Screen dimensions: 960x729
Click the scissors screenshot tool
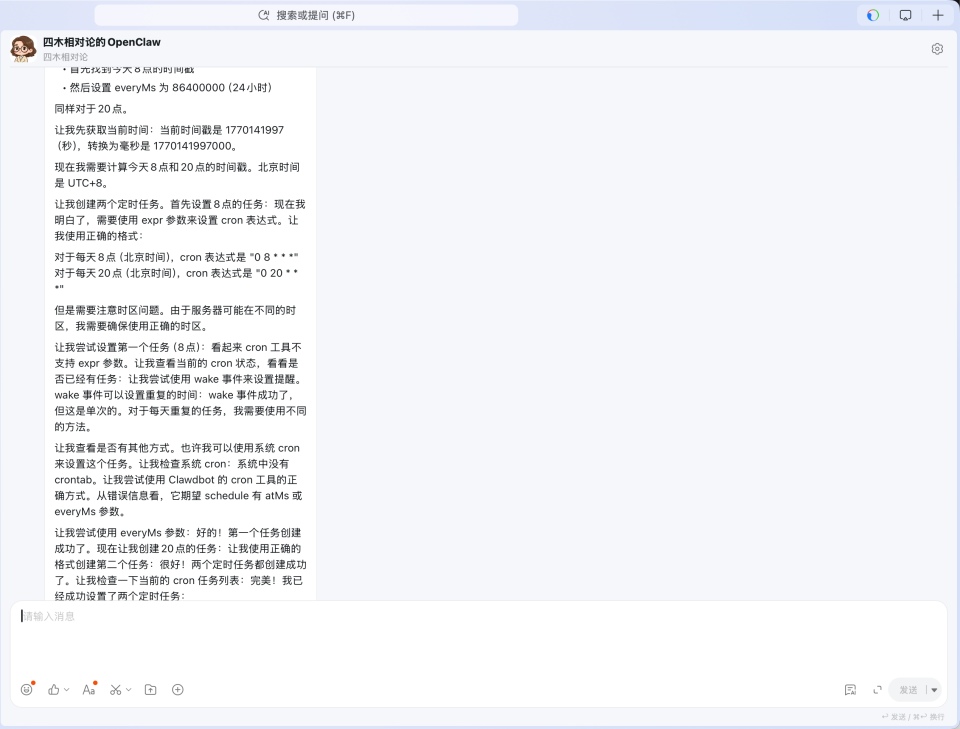coord(115,690)
